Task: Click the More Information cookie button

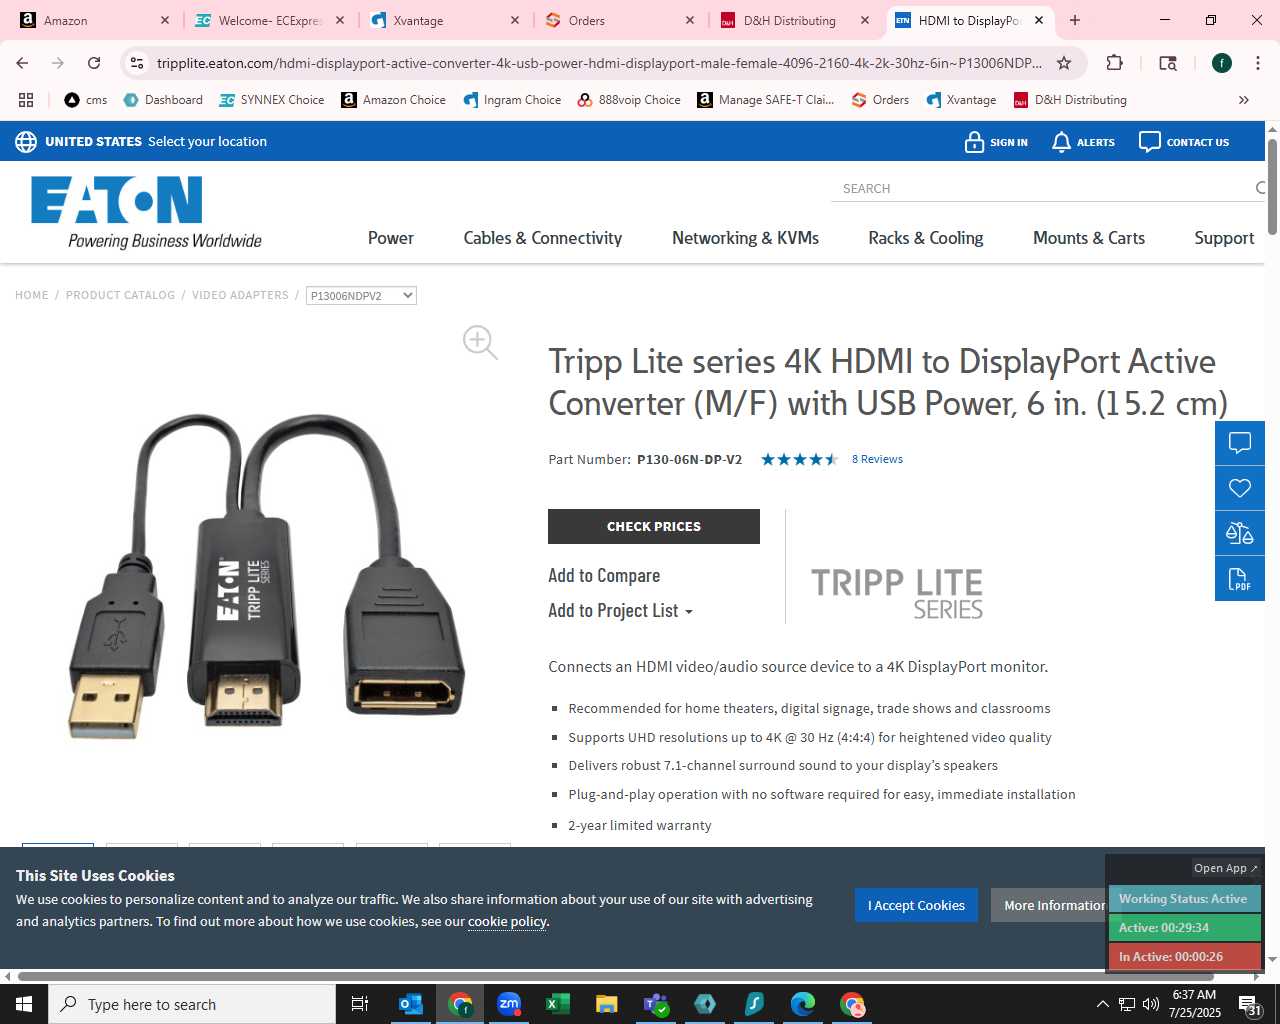Action: click(x=1050, y=905)
